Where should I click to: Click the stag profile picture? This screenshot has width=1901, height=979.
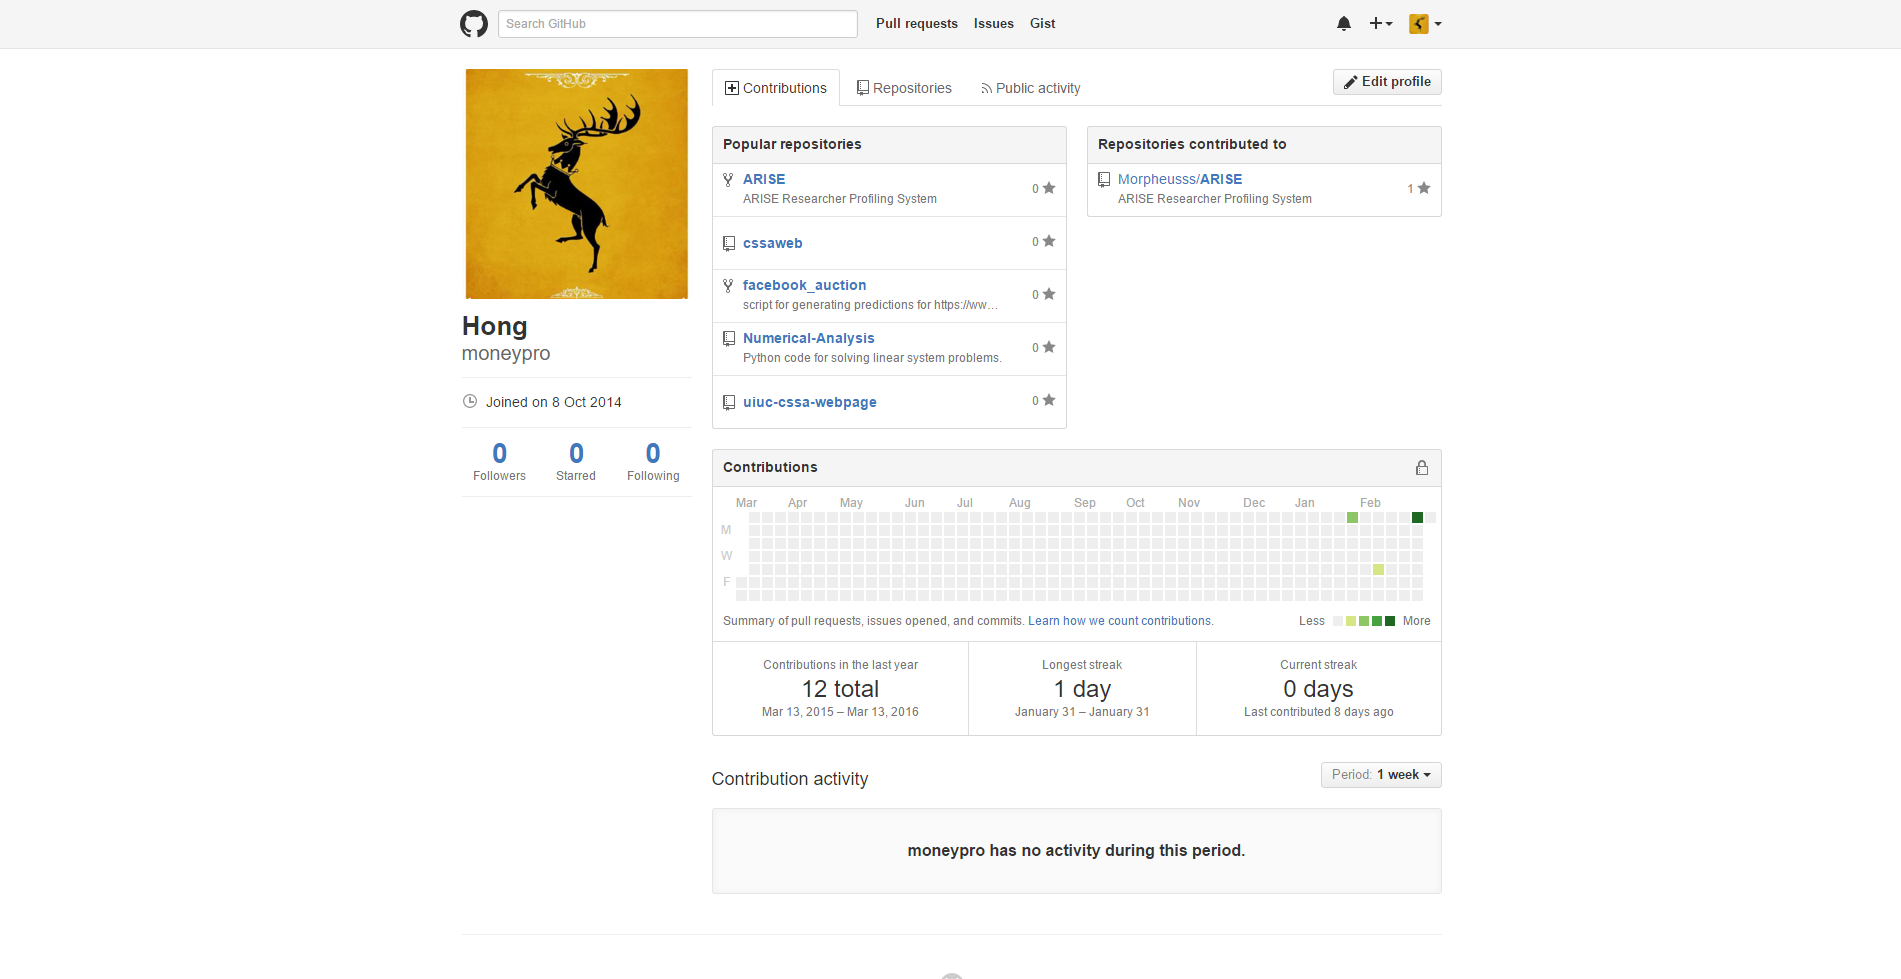point(577,184)
